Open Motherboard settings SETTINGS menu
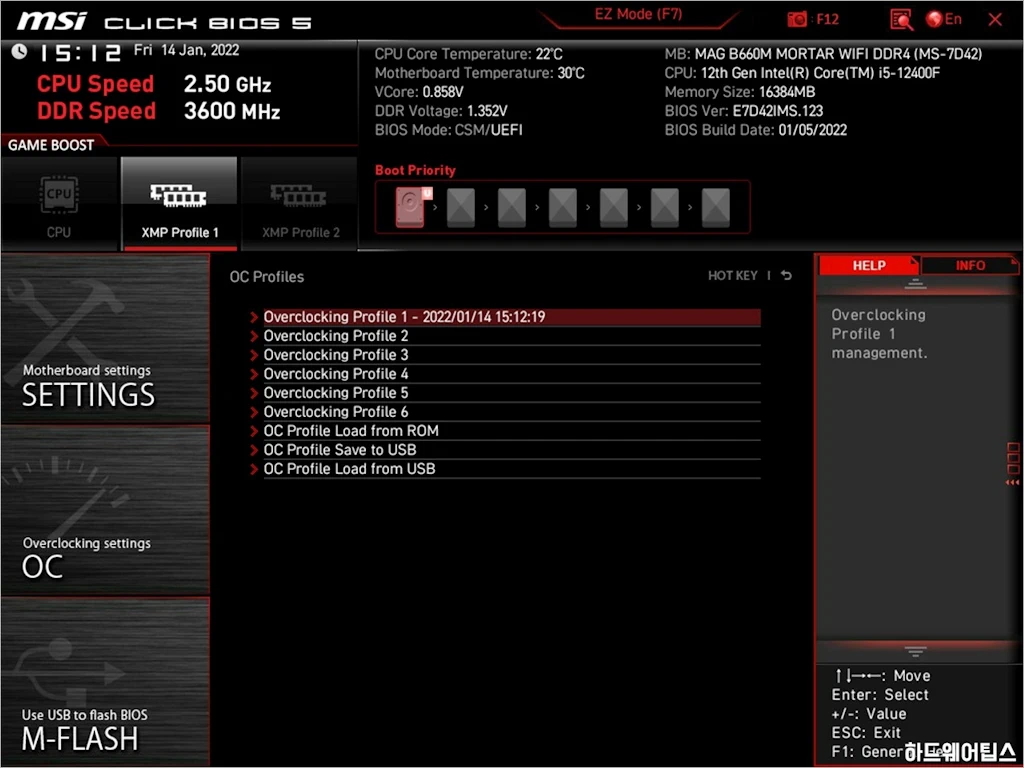Viewport: 1024px width, 768px height. pyautogui.click(x=105, y=338)
